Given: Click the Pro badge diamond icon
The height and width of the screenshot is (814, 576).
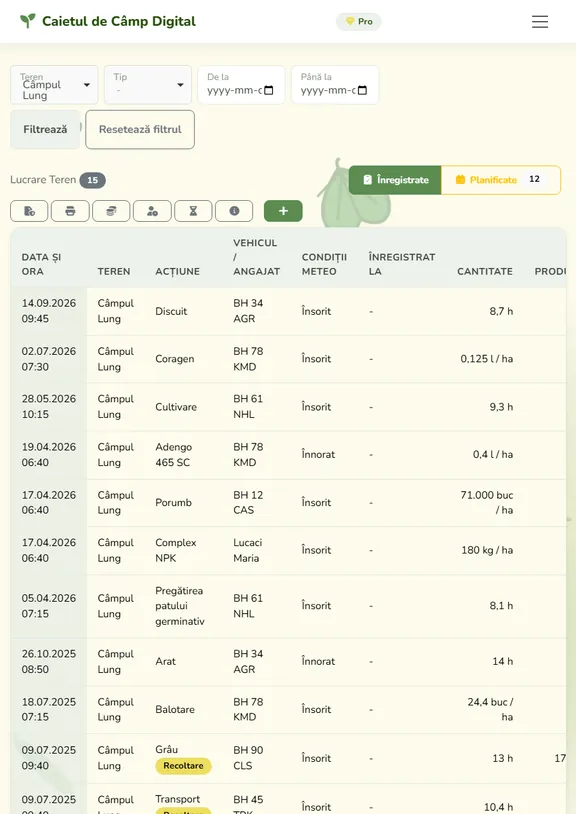Looking at the screenshot, I should [350, 21].
